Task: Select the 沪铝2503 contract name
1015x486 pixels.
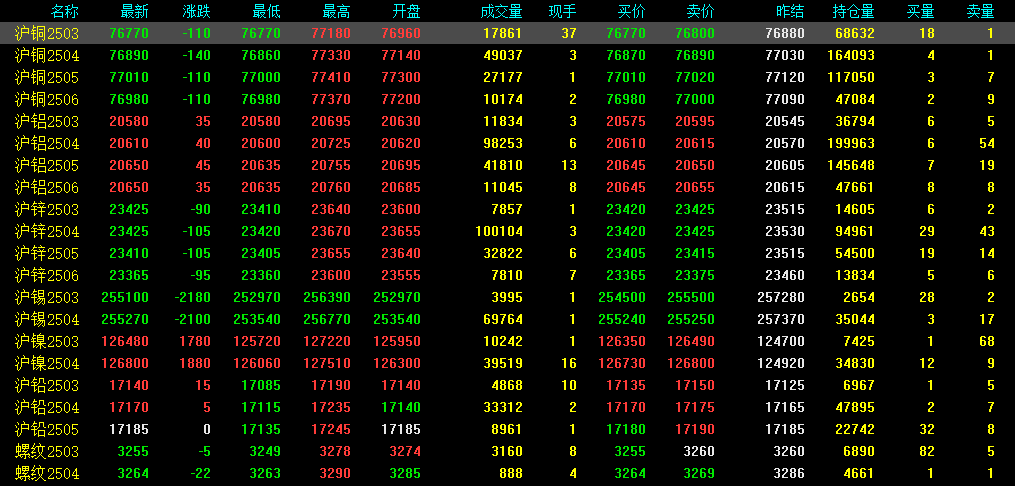Action: (x=47, y=122)
